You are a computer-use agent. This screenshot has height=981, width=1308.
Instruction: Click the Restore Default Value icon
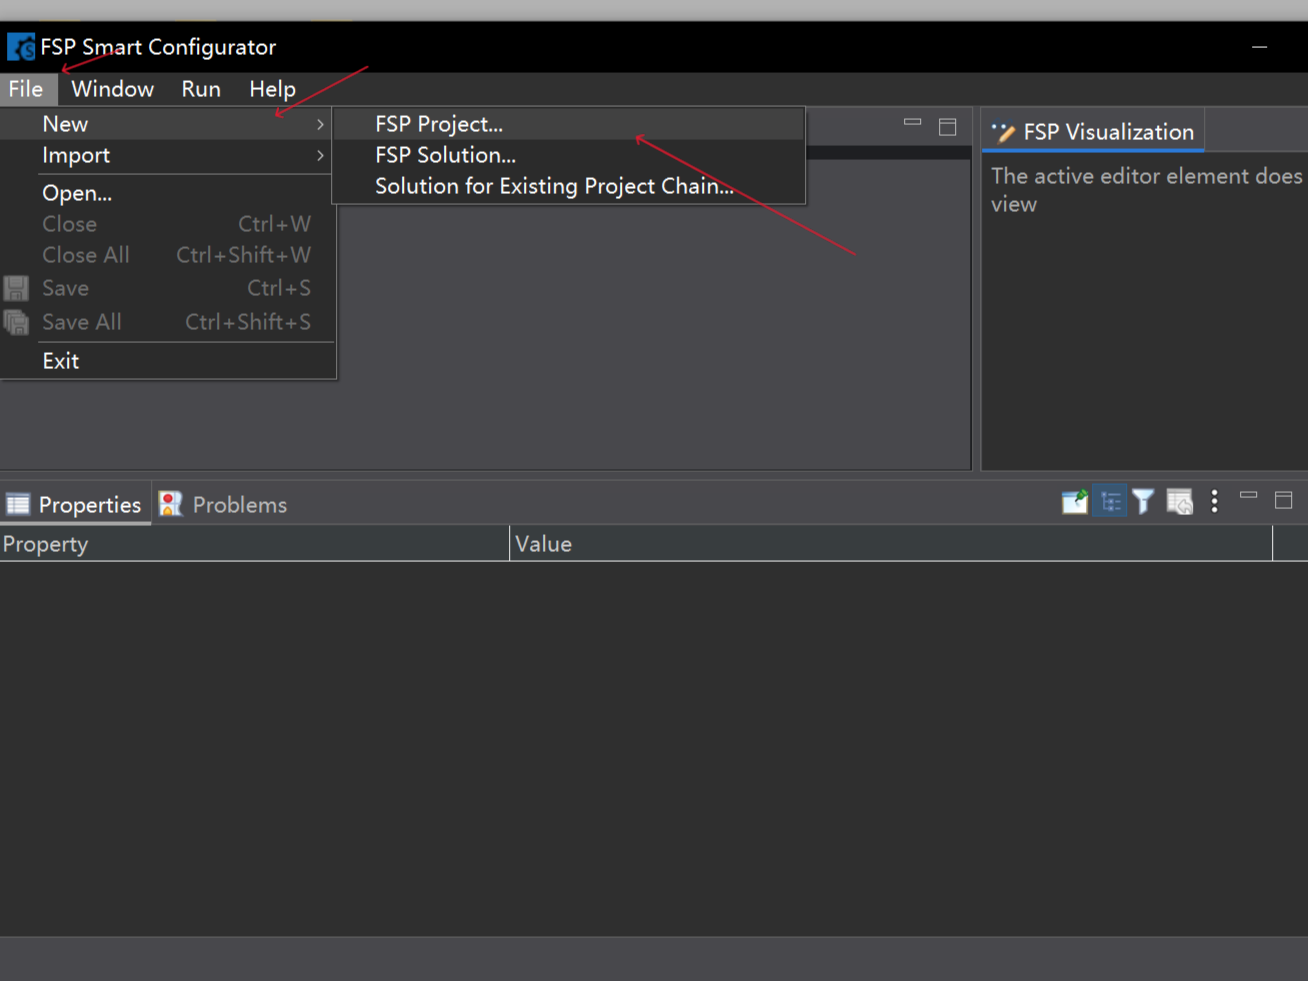click(1180, 501)
